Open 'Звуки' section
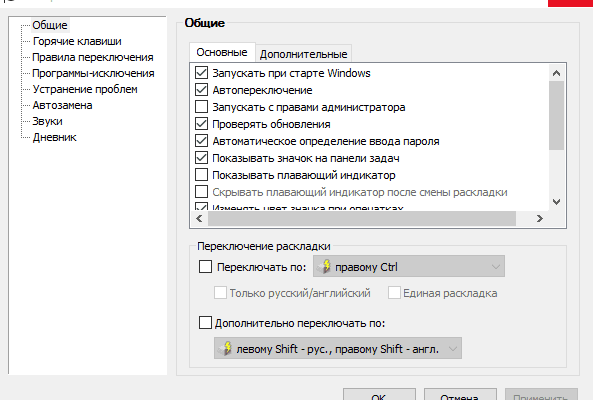This screenshot has height=400, width=593. click(47, 121)
